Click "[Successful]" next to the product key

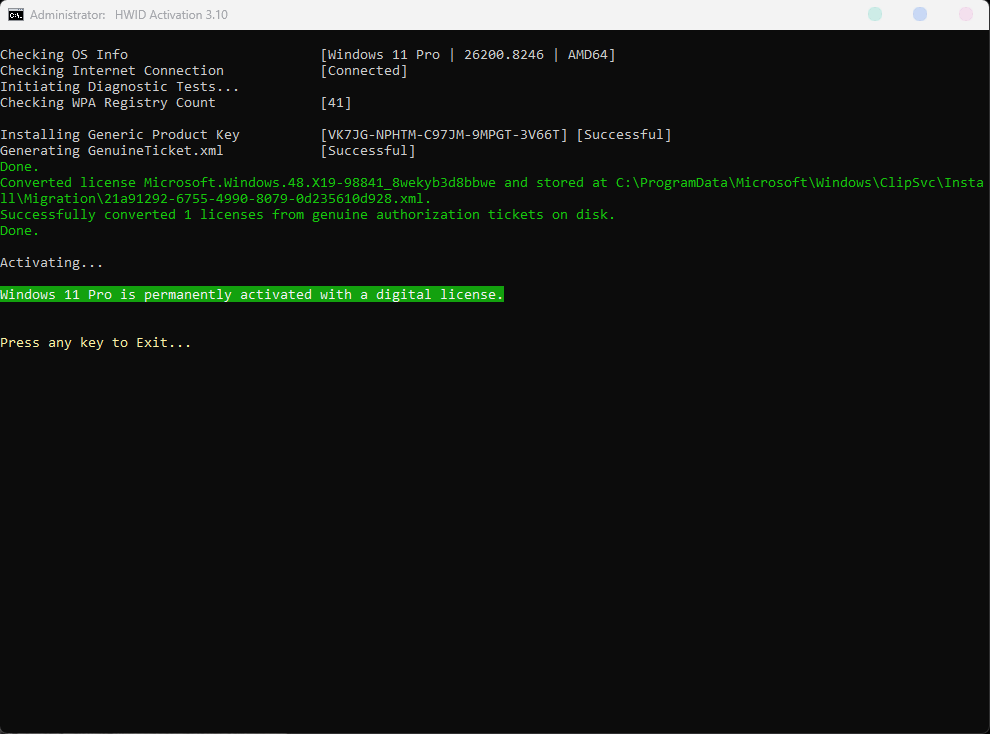click(x=624, y=134)
